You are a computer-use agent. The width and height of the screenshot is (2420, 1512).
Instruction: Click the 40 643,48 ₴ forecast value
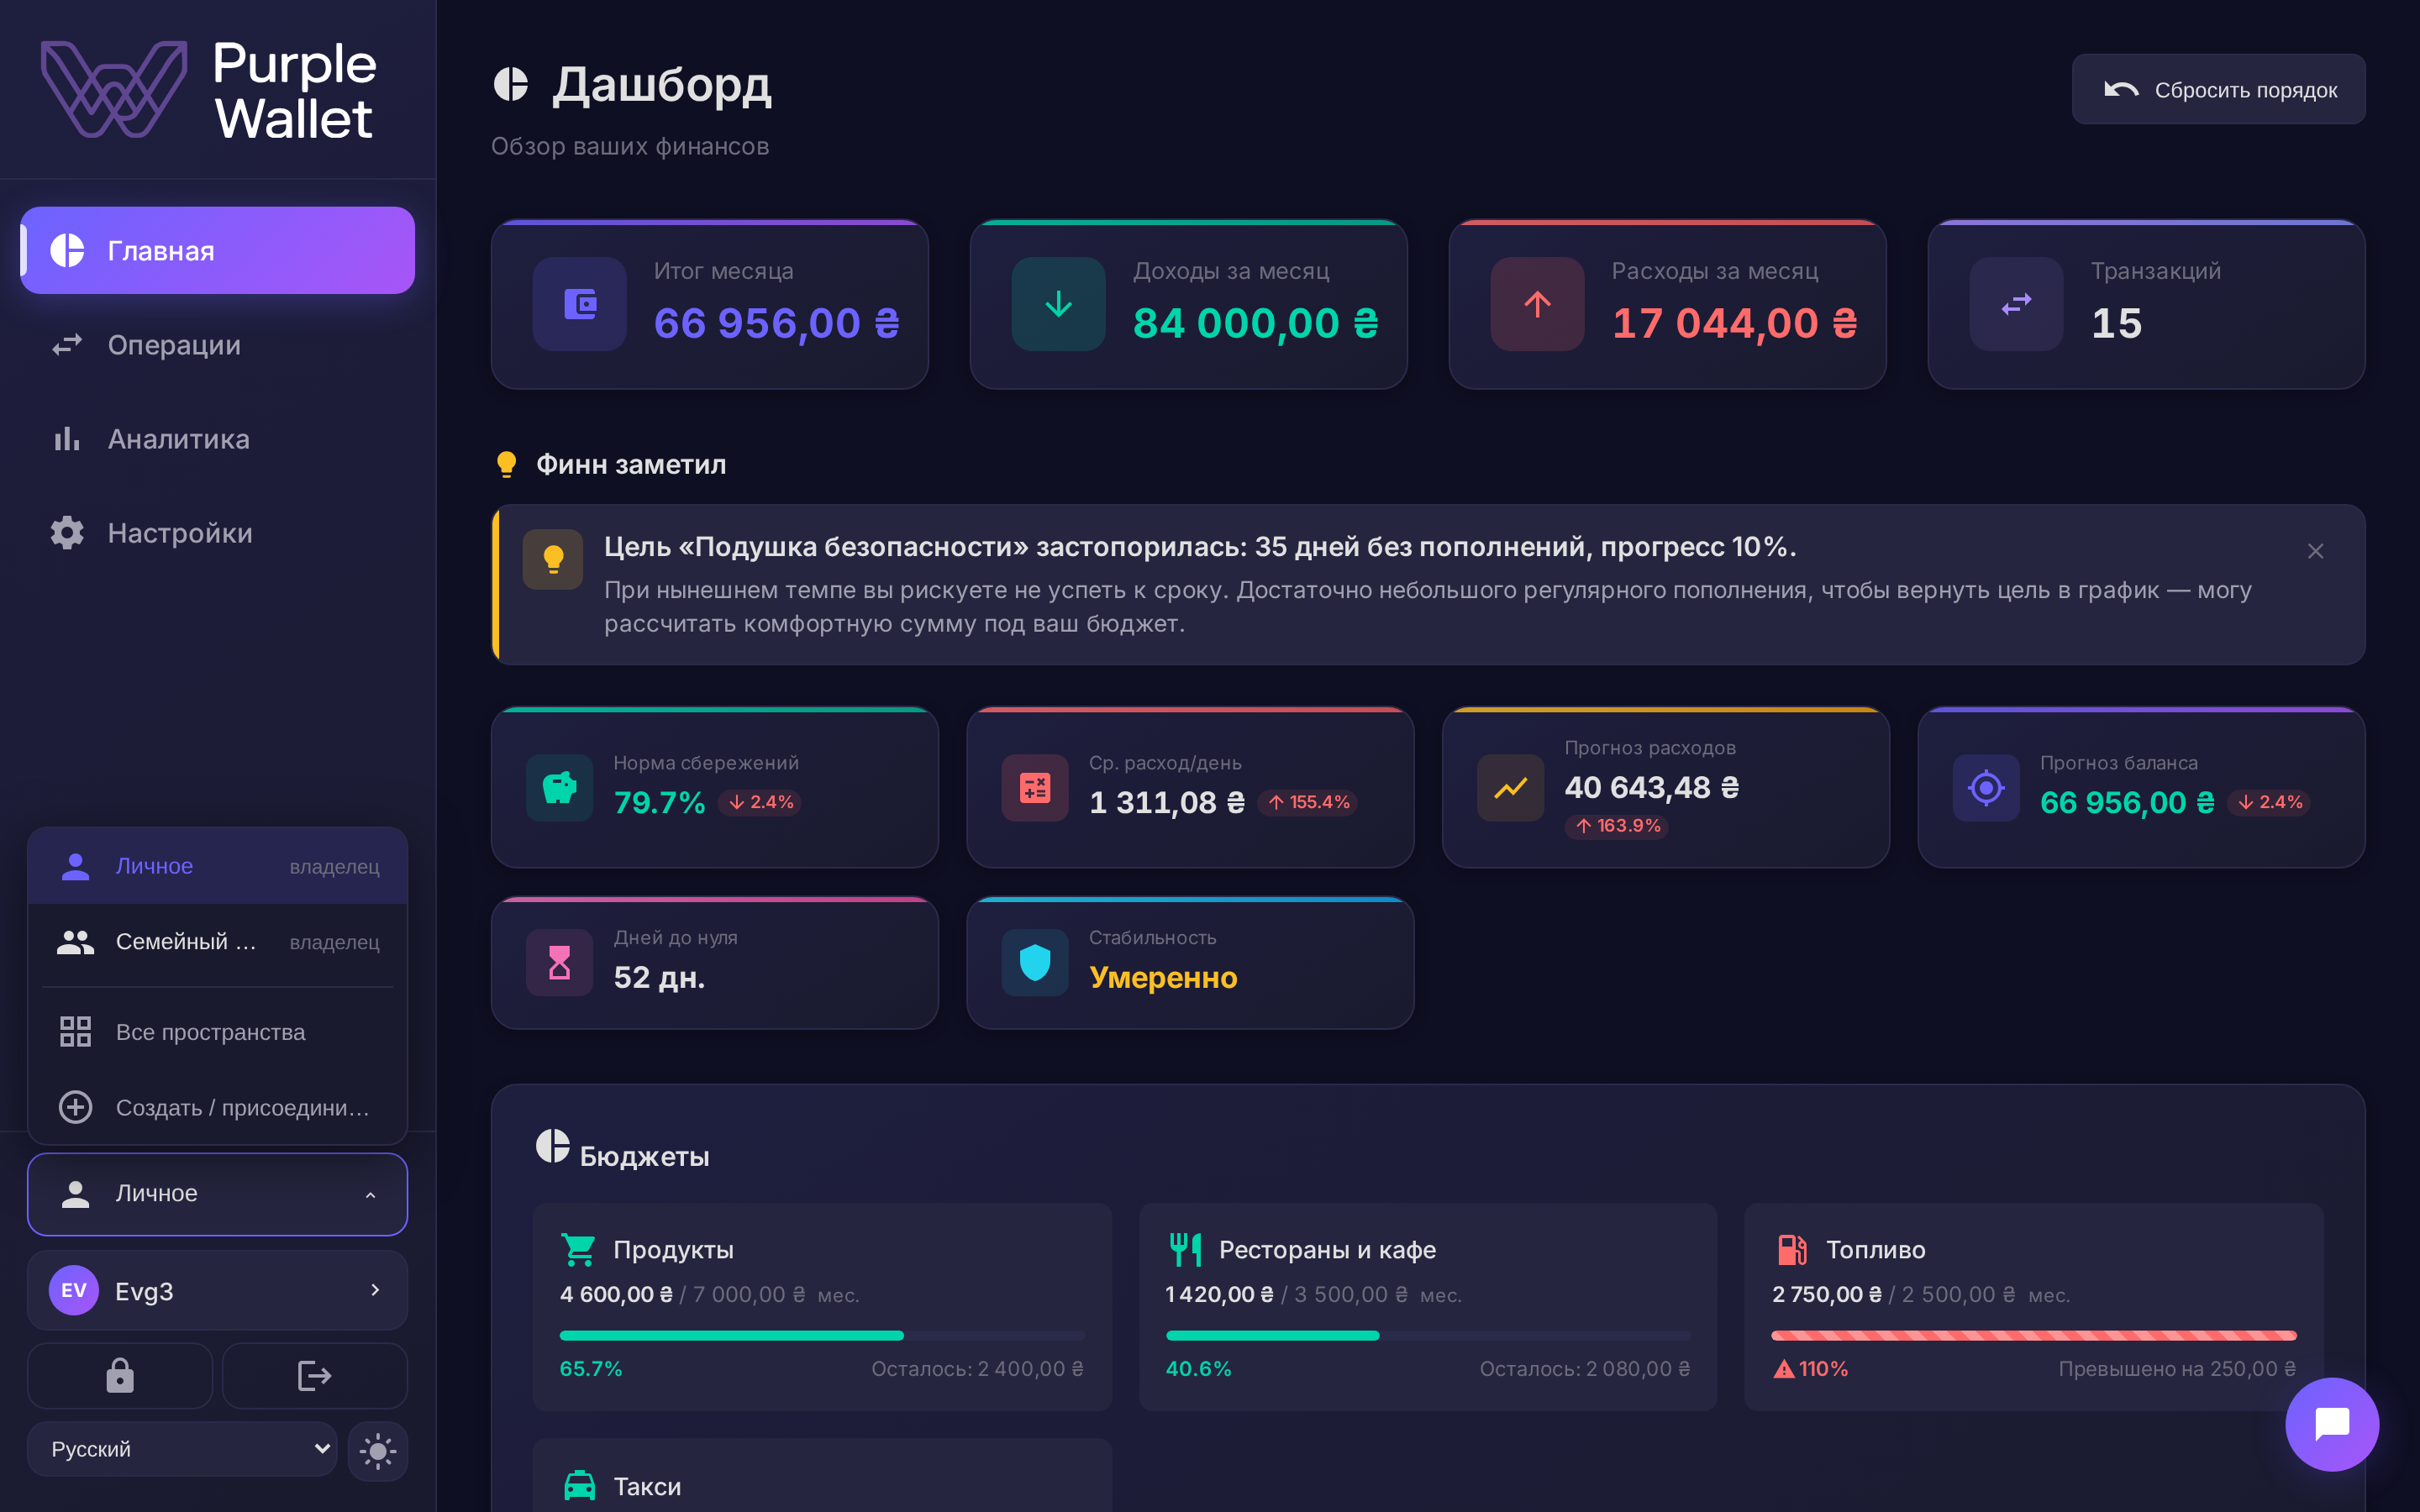1652,788
